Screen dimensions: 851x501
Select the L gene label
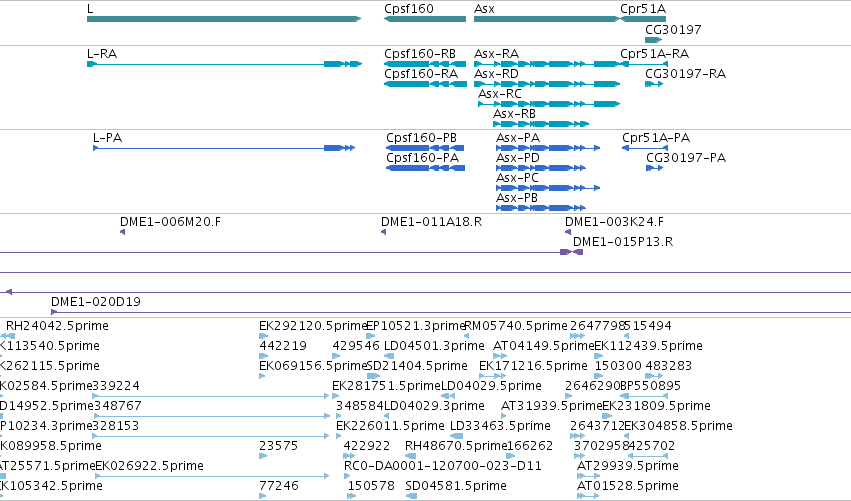pyautogui.click(x=90, y=9)
